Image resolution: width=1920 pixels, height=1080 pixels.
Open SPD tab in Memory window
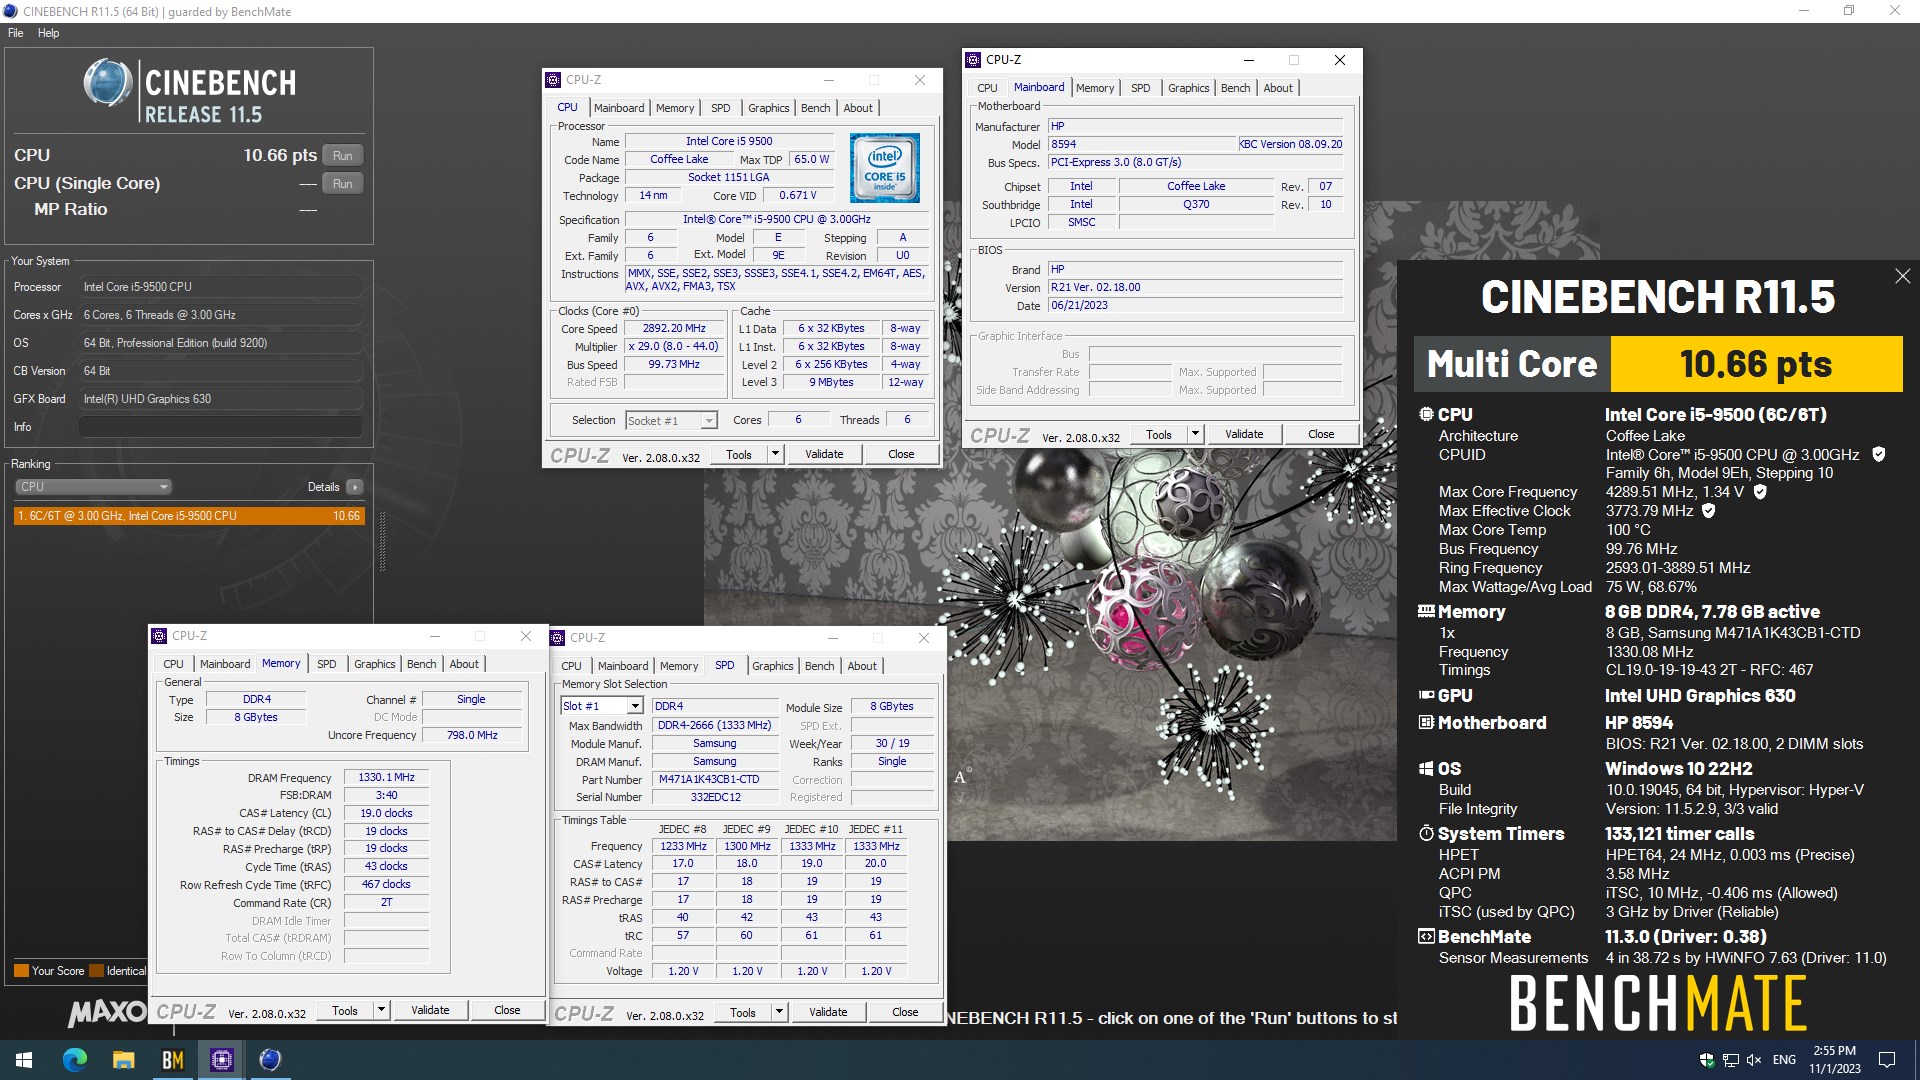pyautogui.click(x=327, y=664)
